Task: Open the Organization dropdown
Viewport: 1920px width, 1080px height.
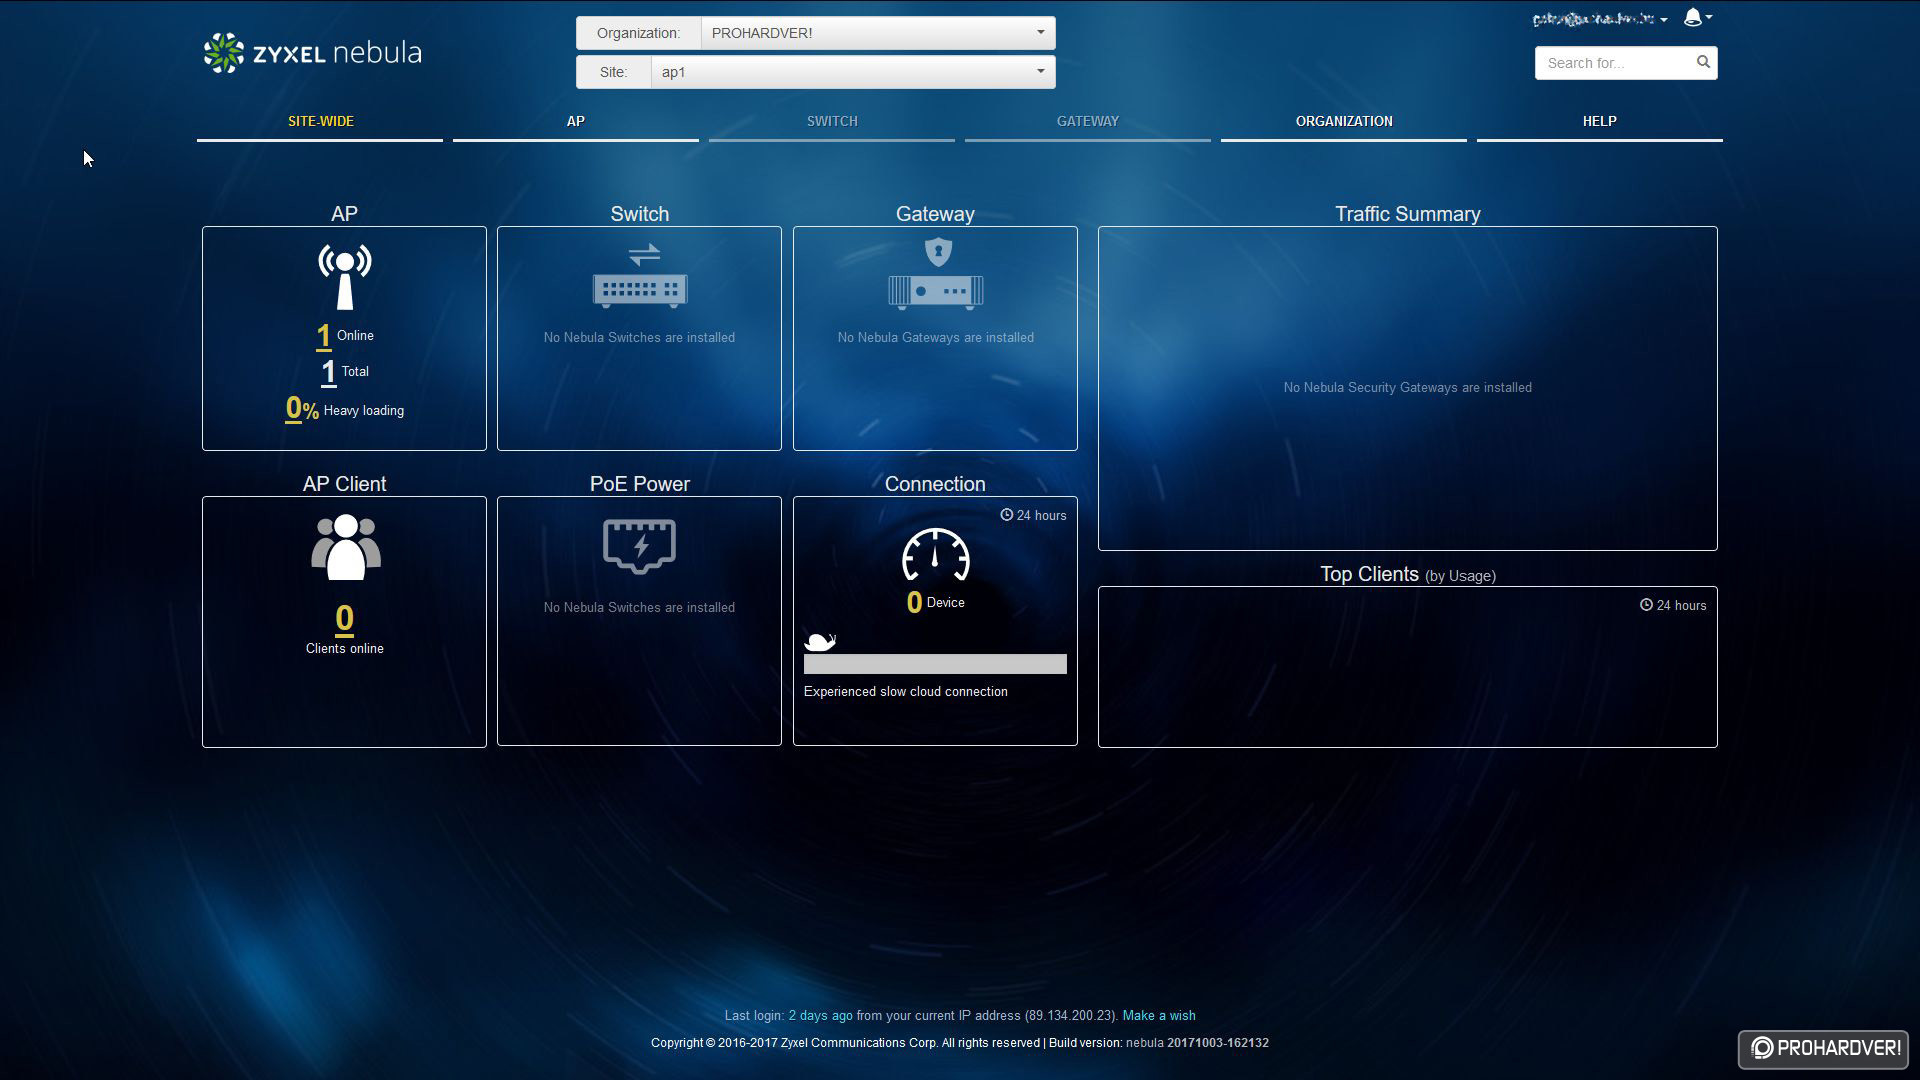Action: coord(878,33)
